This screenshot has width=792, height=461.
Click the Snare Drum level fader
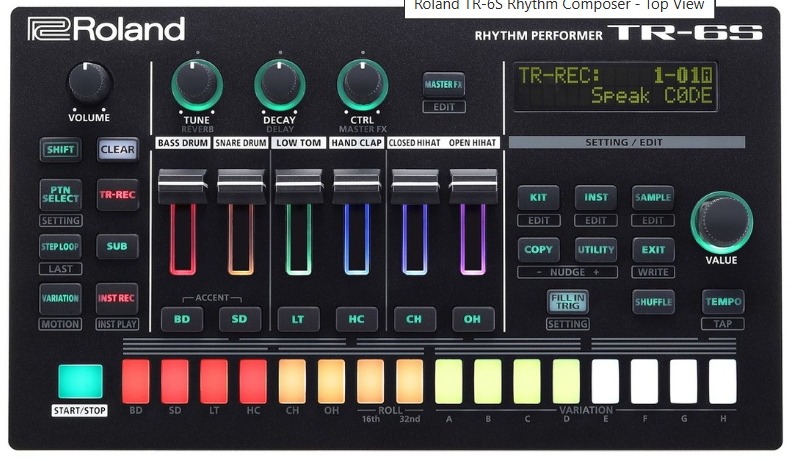point(241,186)
